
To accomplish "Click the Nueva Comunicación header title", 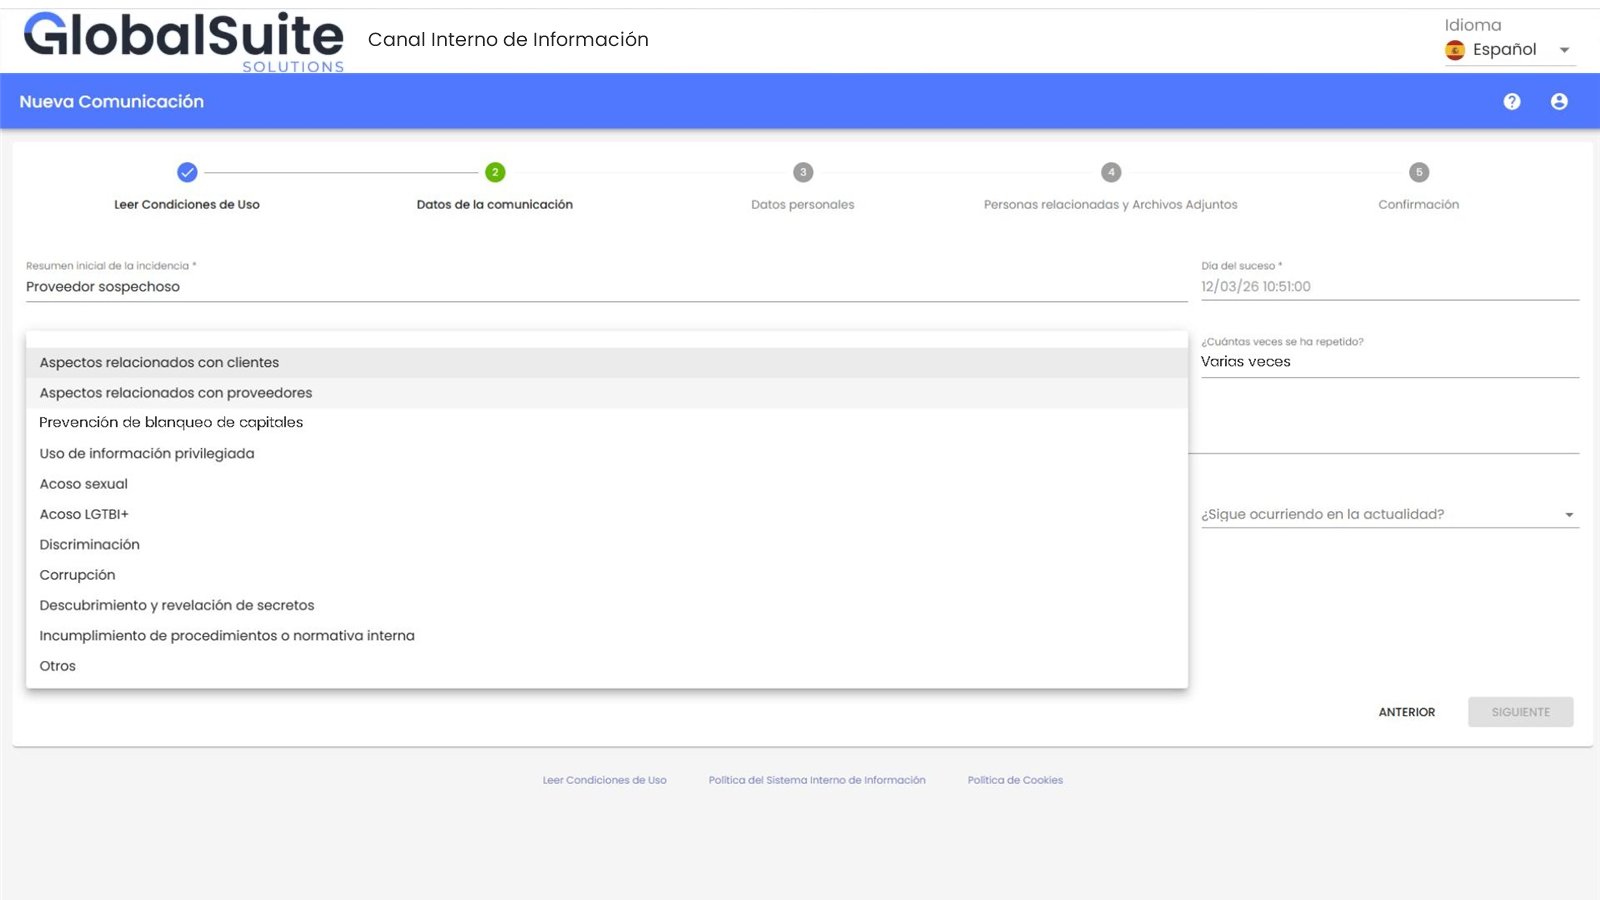I will click(112, 101).
